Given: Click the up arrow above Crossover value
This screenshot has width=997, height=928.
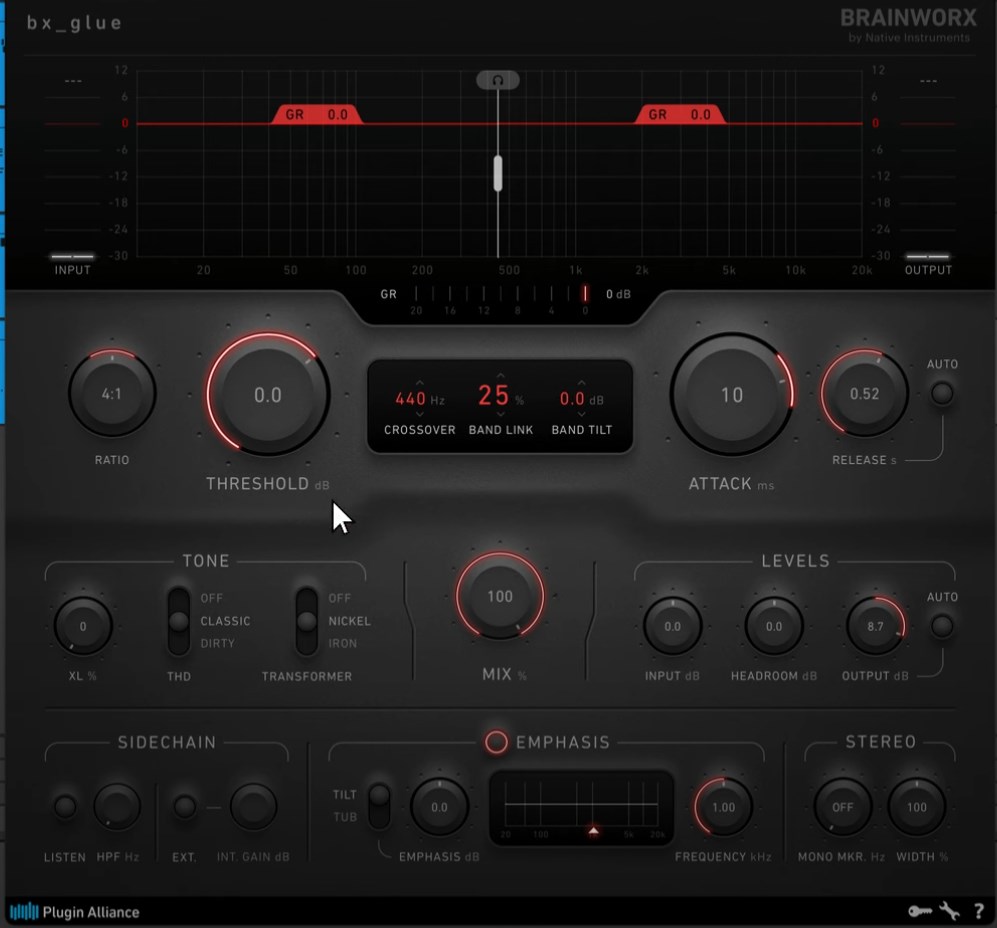Looking at the screenshot, I should pyautogui.click(x=419, y=382).
